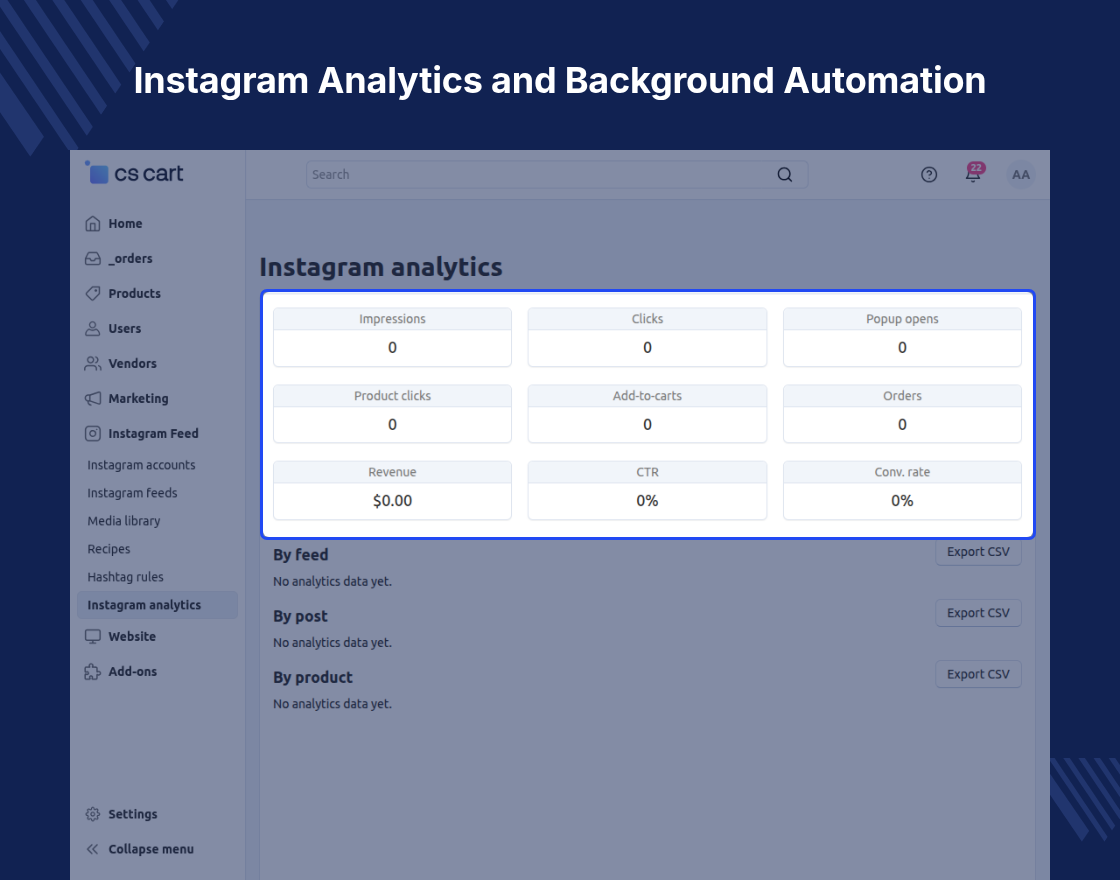Click the Website monitor icon

tap(93, 636)
